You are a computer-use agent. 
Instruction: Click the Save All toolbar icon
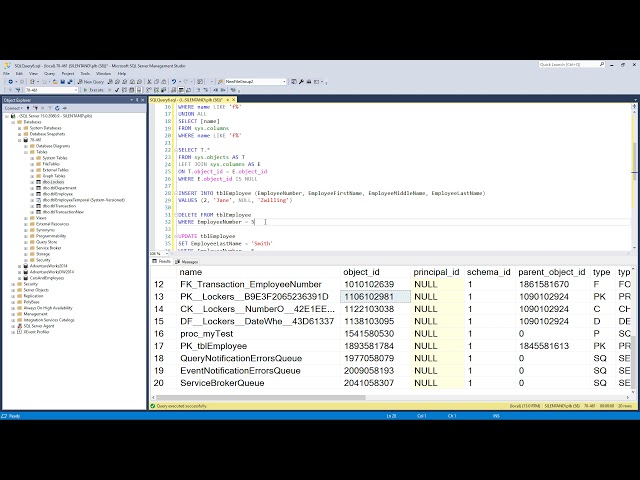point(70,82)
